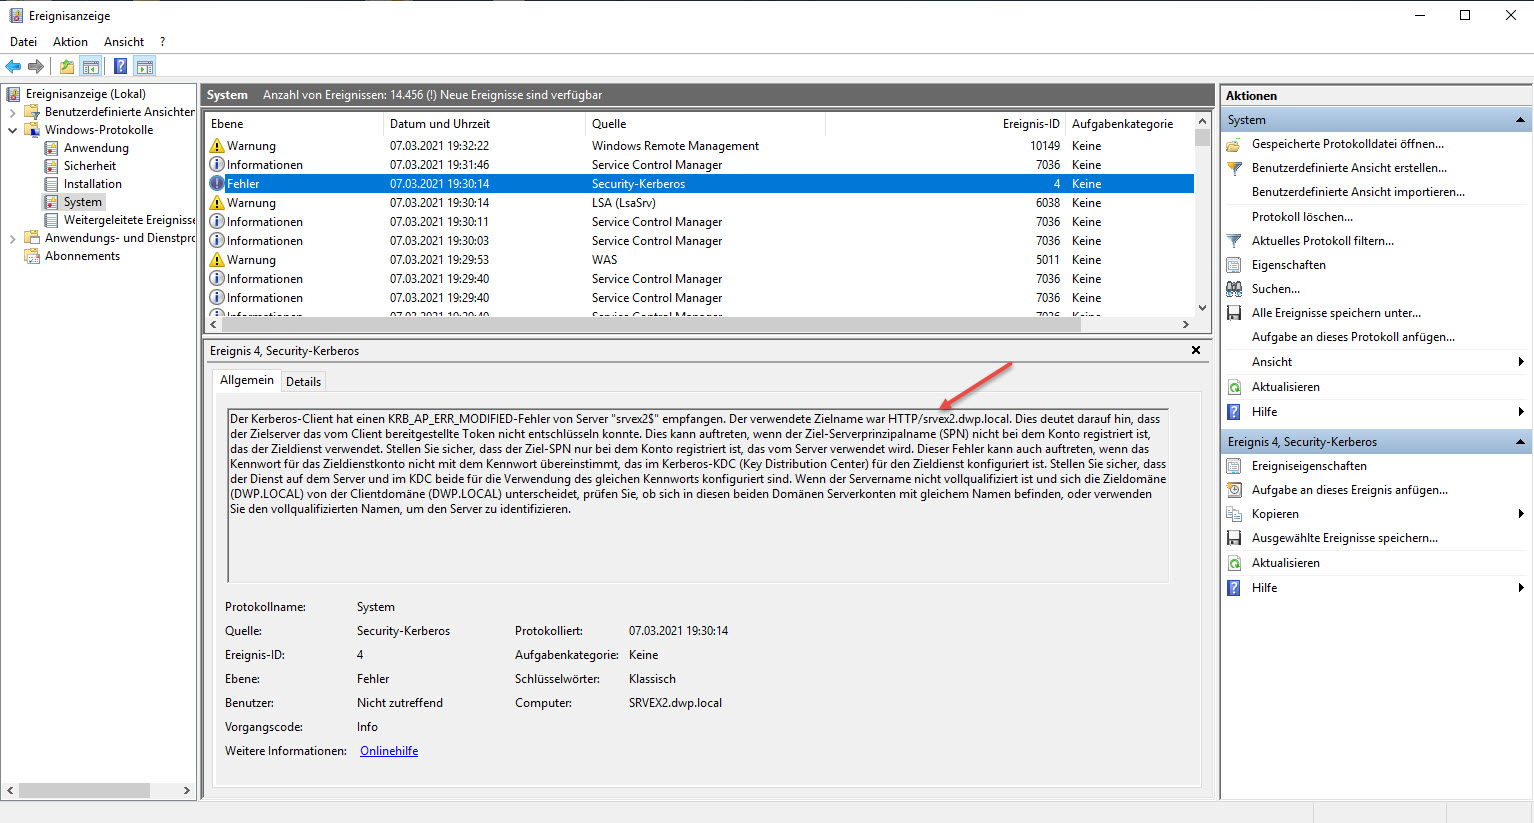Click the save icon for Alle Ereignisse speichern
This screenshot has width=1534, height=823.
pyautogui.click(x=1234, y=313)
